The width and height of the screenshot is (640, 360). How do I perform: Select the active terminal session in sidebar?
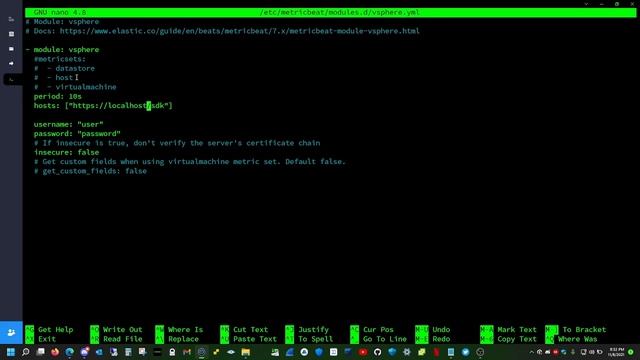[x=11, y=79]
